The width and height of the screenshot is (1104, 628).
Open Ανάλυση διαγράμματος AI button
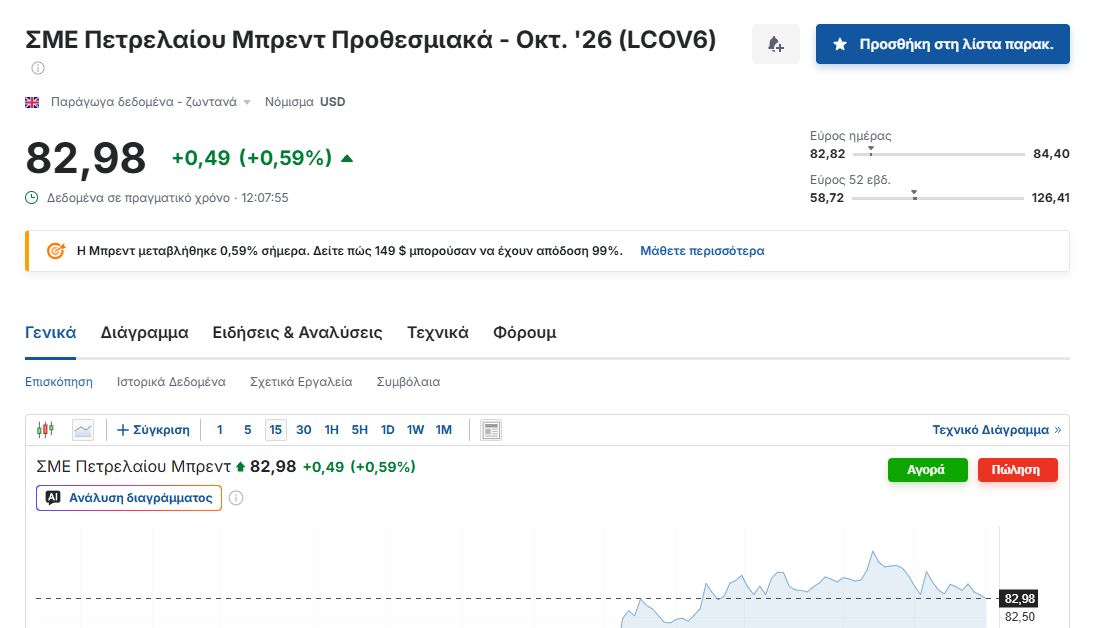129,498
